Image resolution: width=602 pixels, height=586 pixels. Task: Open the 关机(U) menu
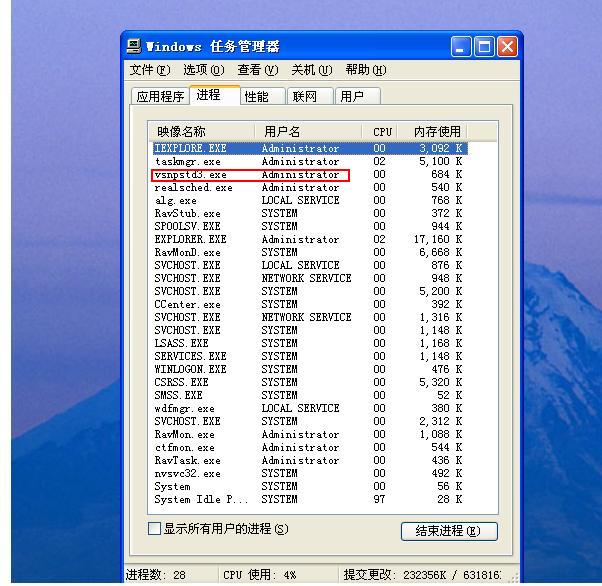coord(312,70)
